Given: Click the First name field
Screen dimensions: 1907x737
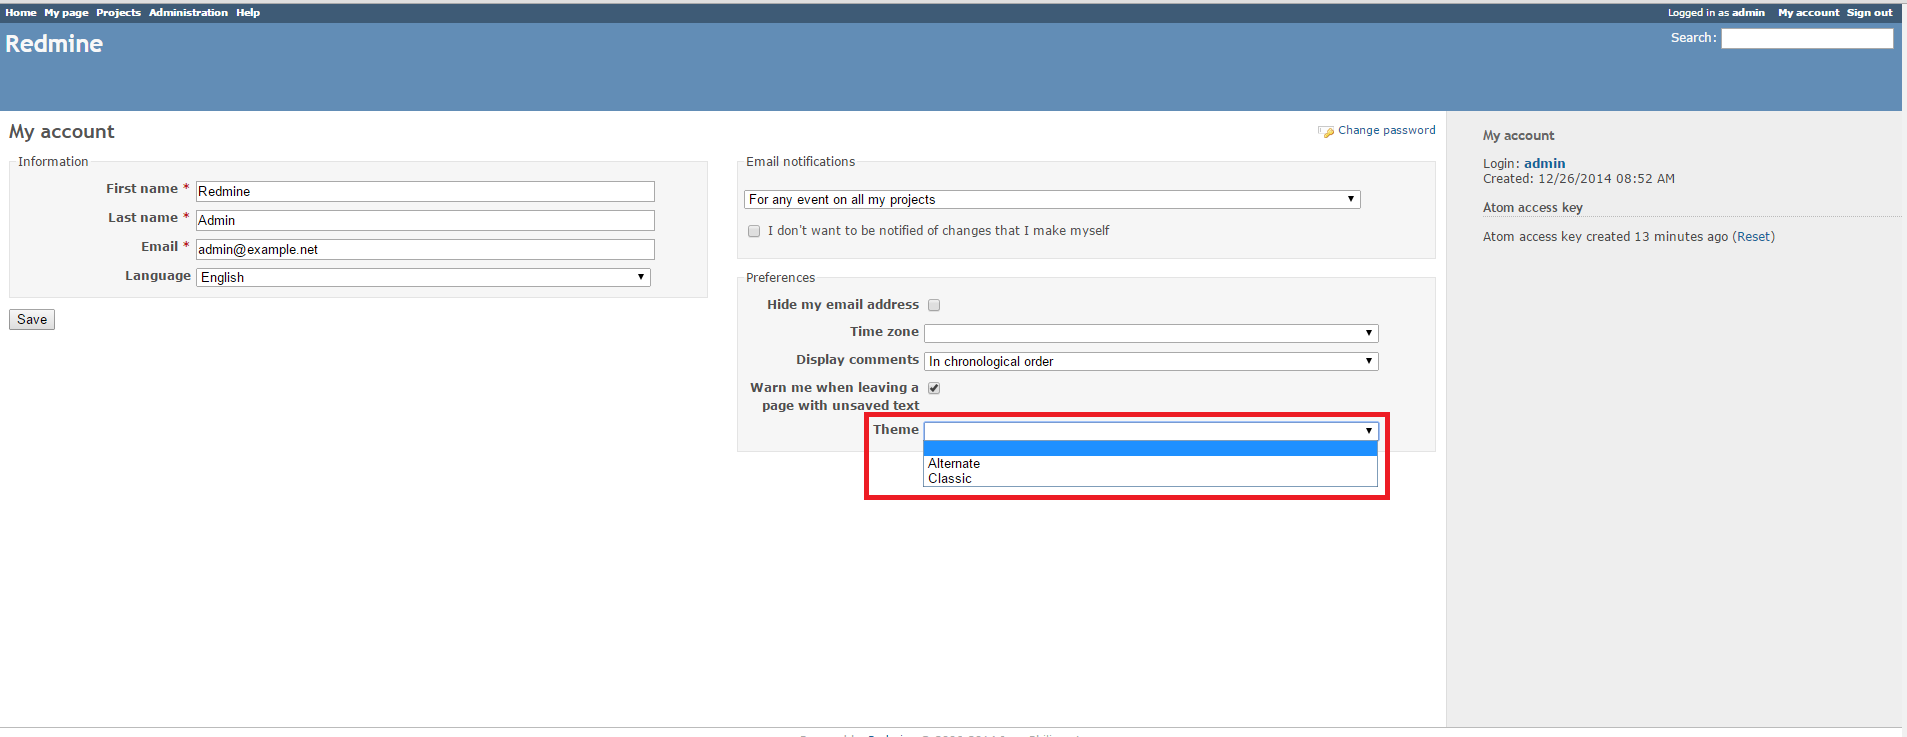Looking at the screenshot, I should (425, 191).
